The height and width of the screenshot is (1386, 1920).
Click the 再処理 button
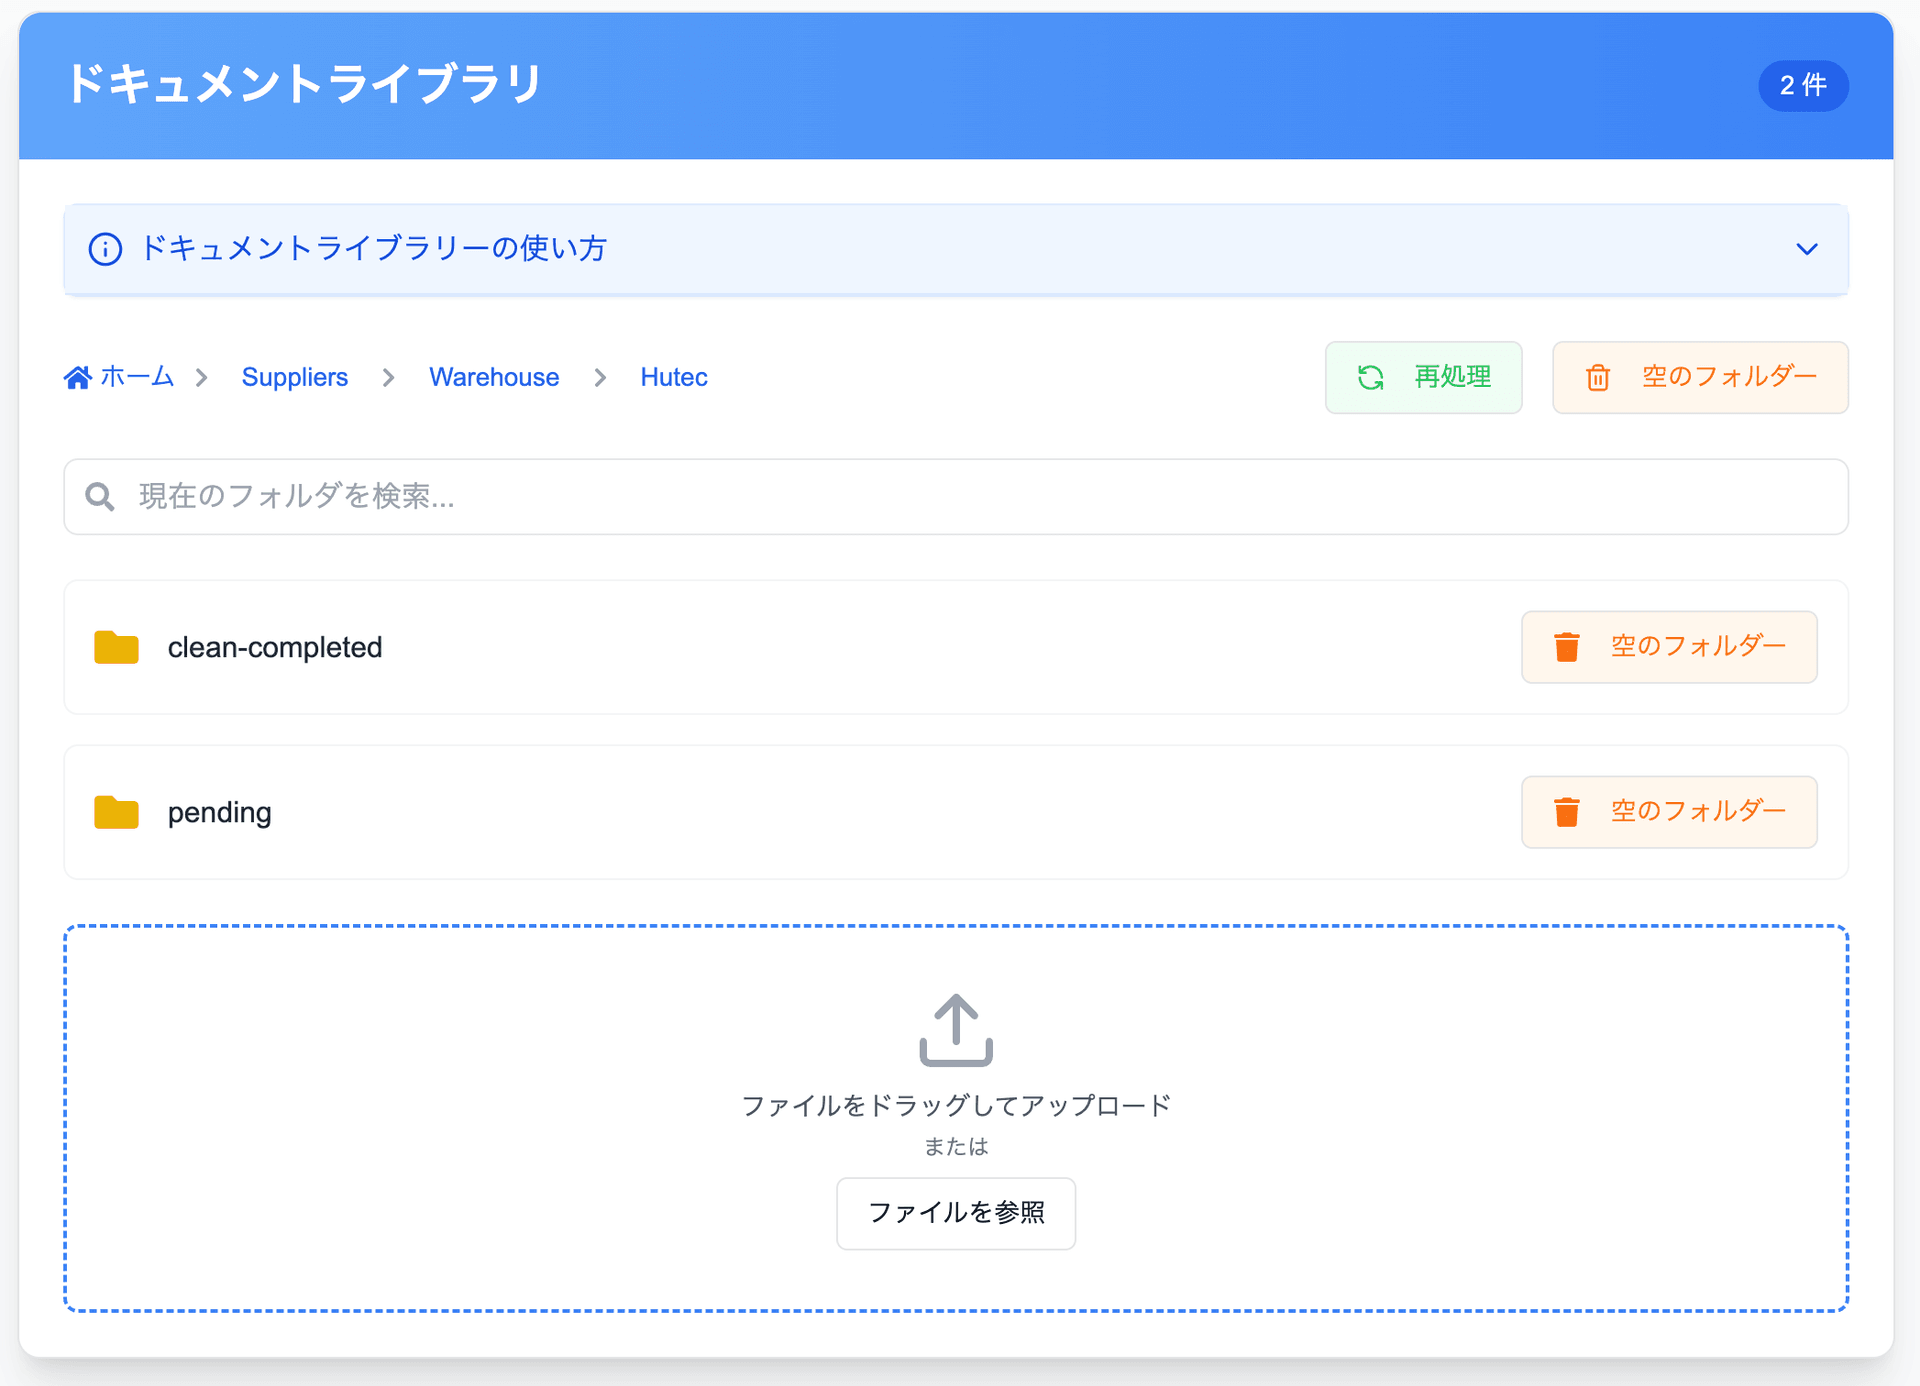click(1423, 377)
